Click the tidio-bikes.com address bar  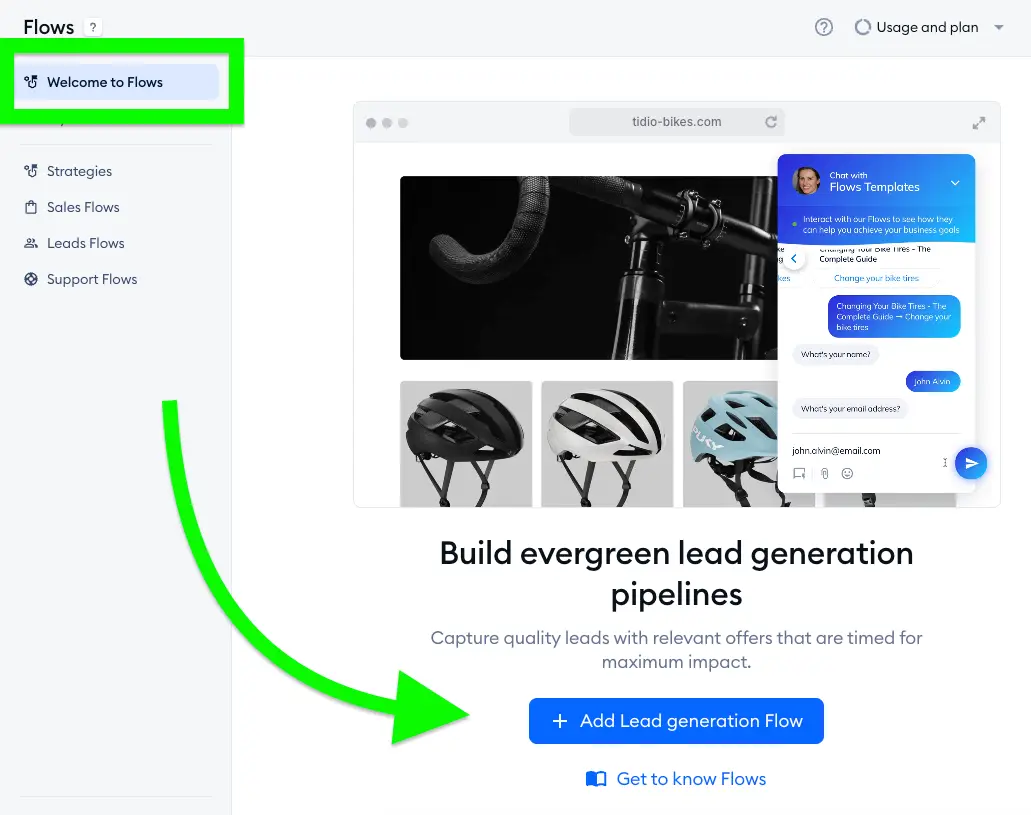(677, 122)
